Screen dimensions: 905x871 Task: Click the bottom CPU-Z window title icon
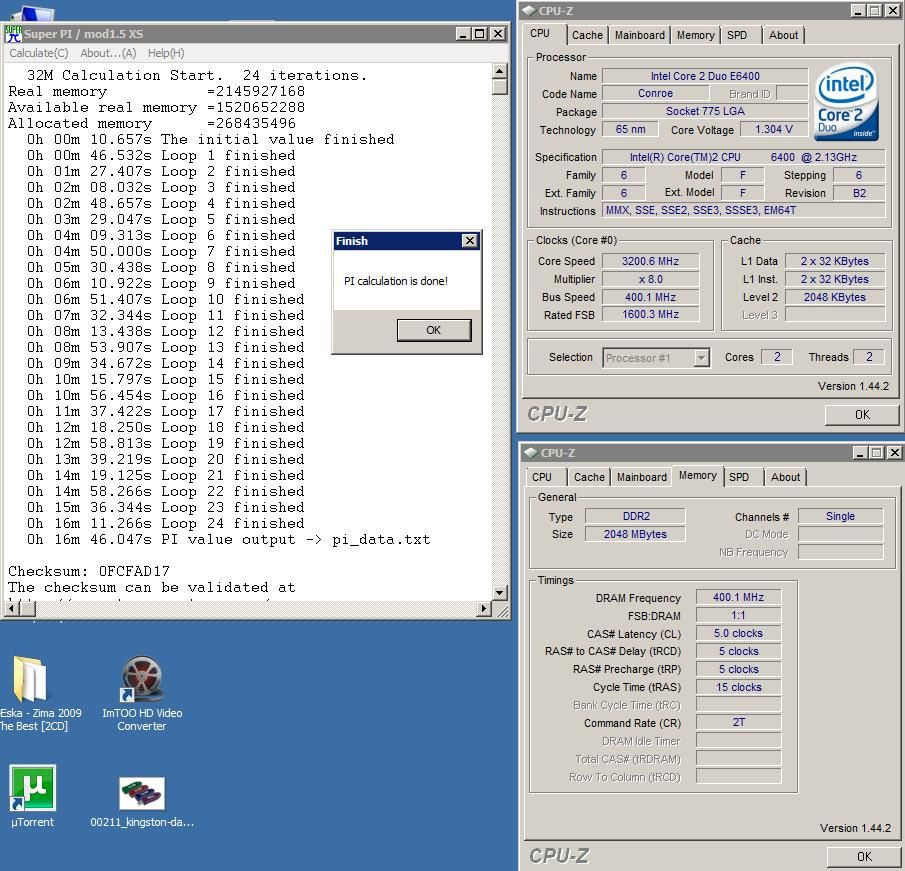click(x=531, y=453)
